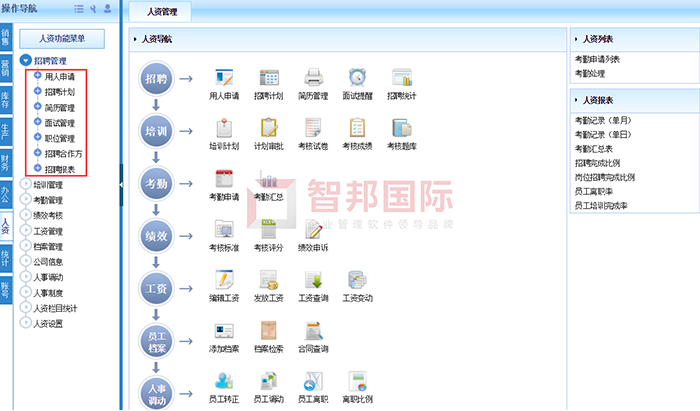Open the 考核成绩 icon
The width and height of the screenshot is (700, 411).
click(358, 128)
